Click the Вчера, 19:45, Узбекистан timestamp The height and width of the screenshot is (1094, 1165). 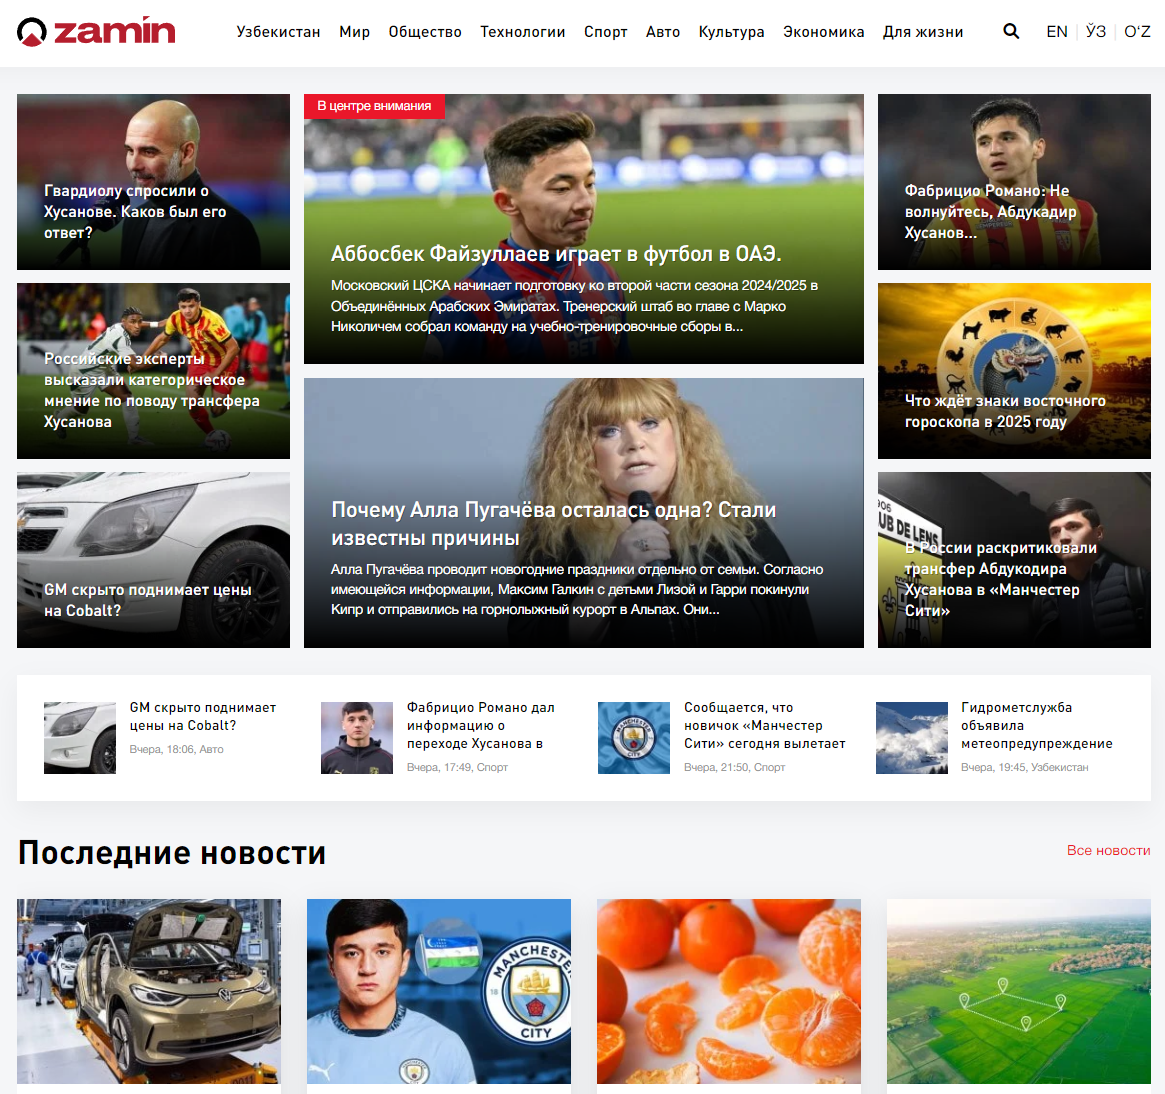[1024, 767]
